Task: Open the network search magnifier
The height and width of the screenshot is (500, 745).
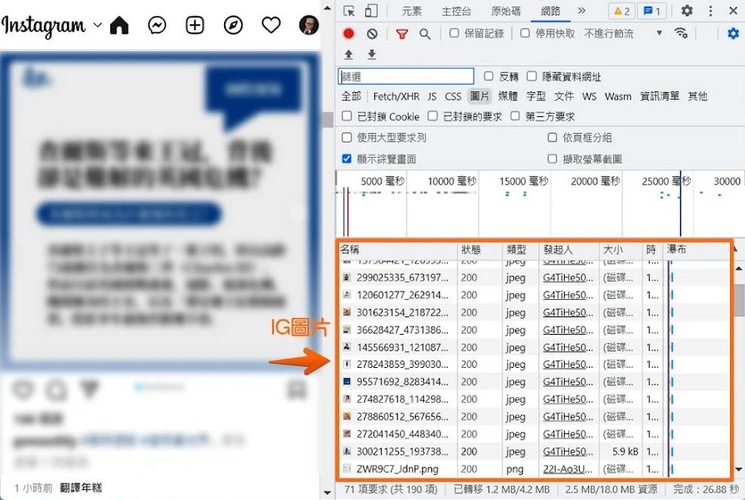Action: tap(425, 34)
